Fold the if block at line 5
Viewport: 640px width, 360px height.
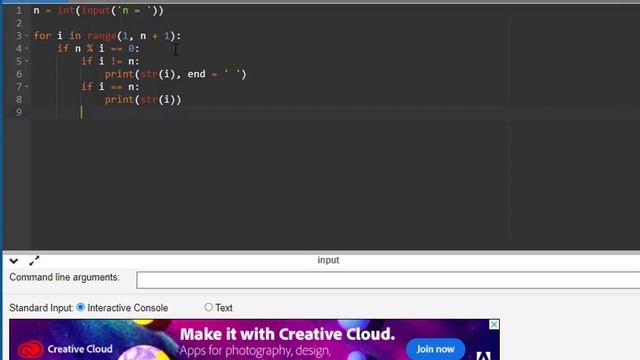pos(27,61)
